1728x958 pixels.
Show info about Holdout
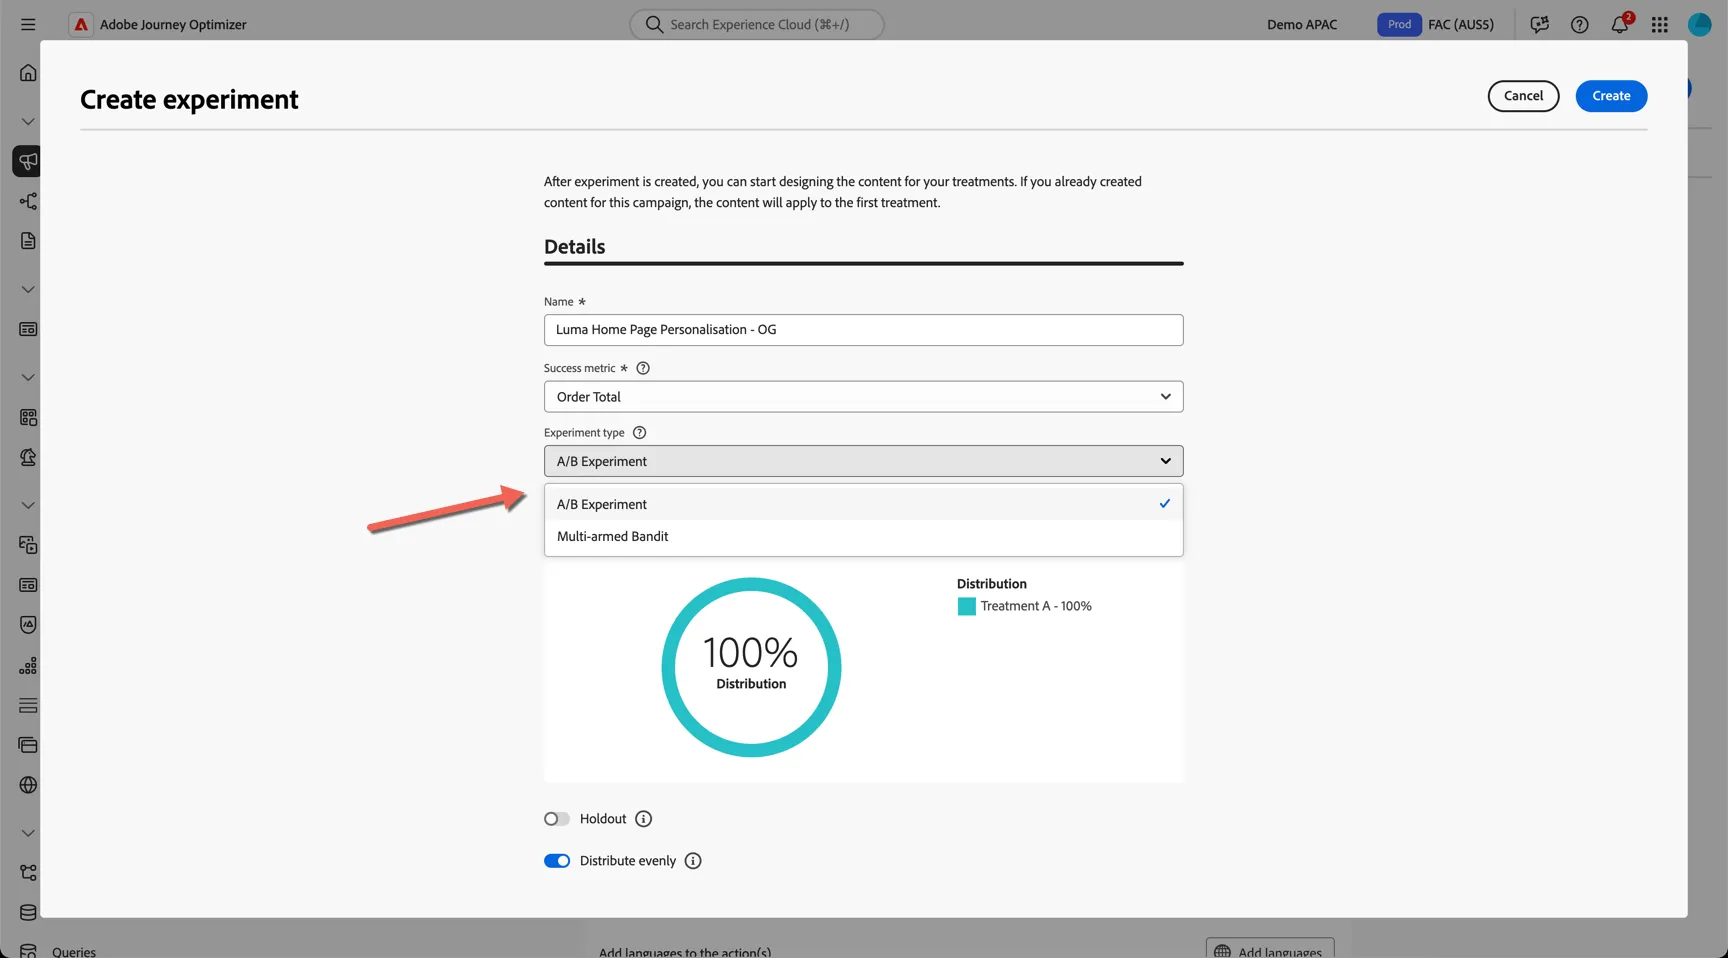coord(644,819)
